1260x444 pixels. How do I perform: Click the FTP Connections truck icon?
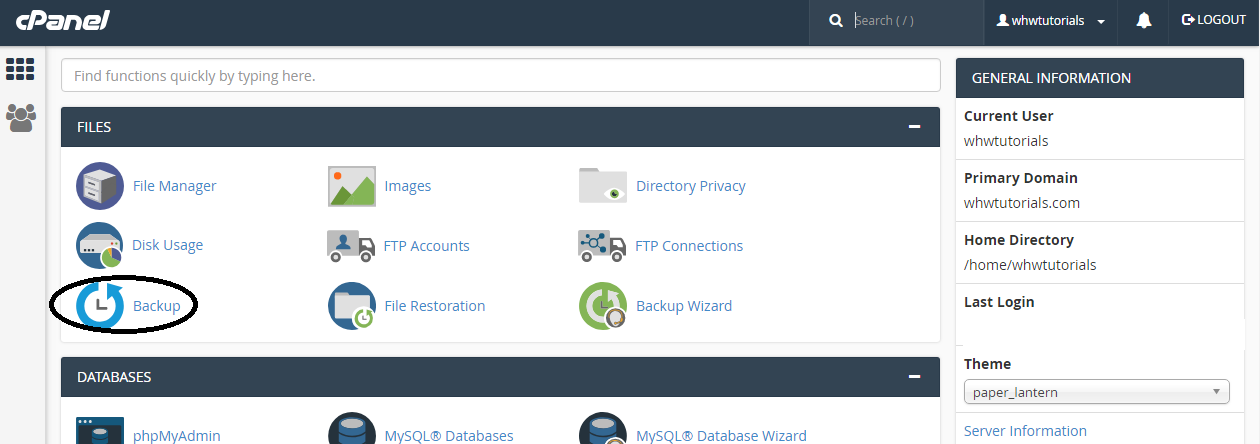point(603,246)
